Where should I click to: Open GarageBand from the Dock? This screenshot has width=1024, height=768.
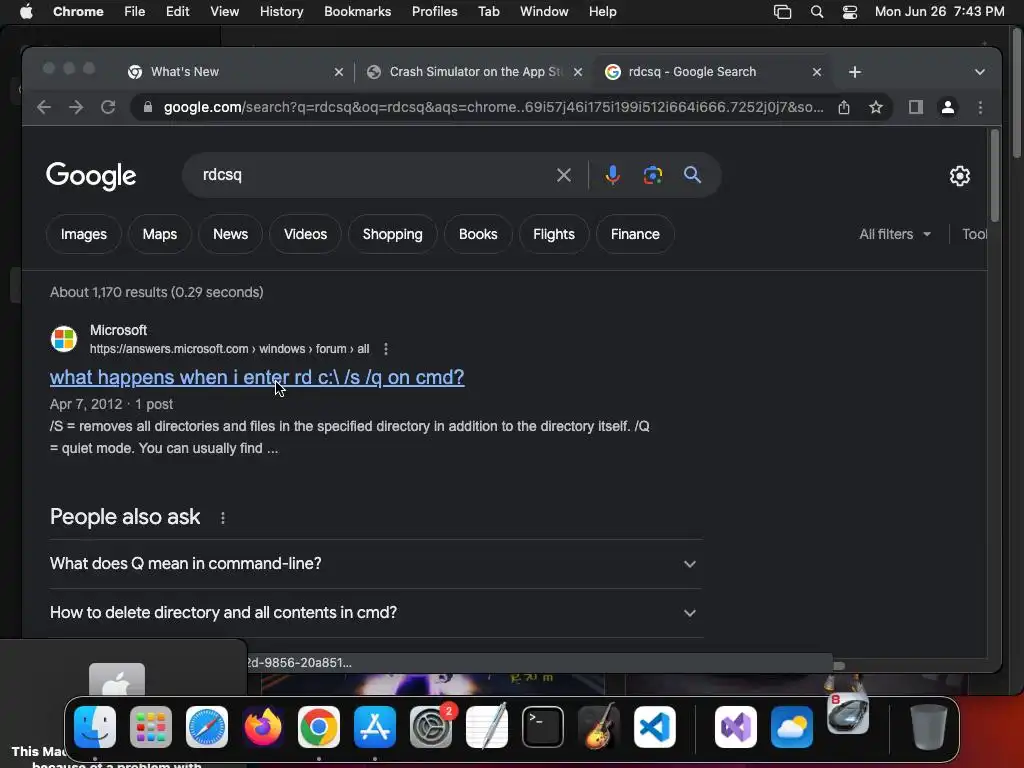(x=599, y=727)
